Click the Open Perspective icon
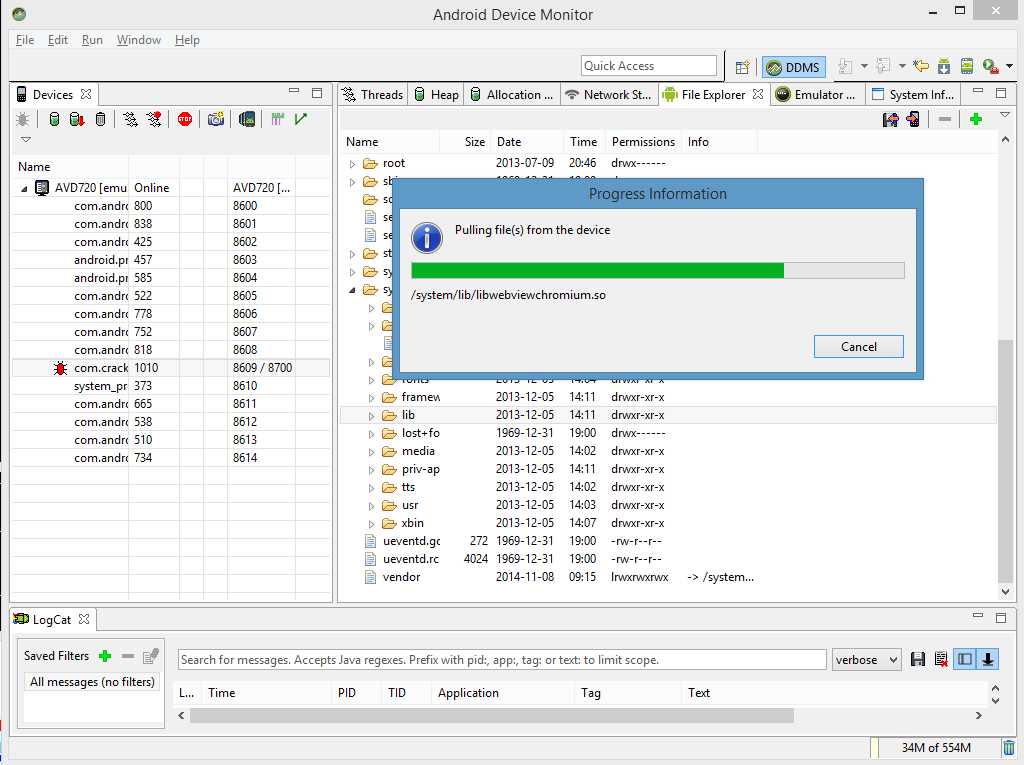Image resolution: width=1024 pixels, height=765 pixels. [742, 67]
